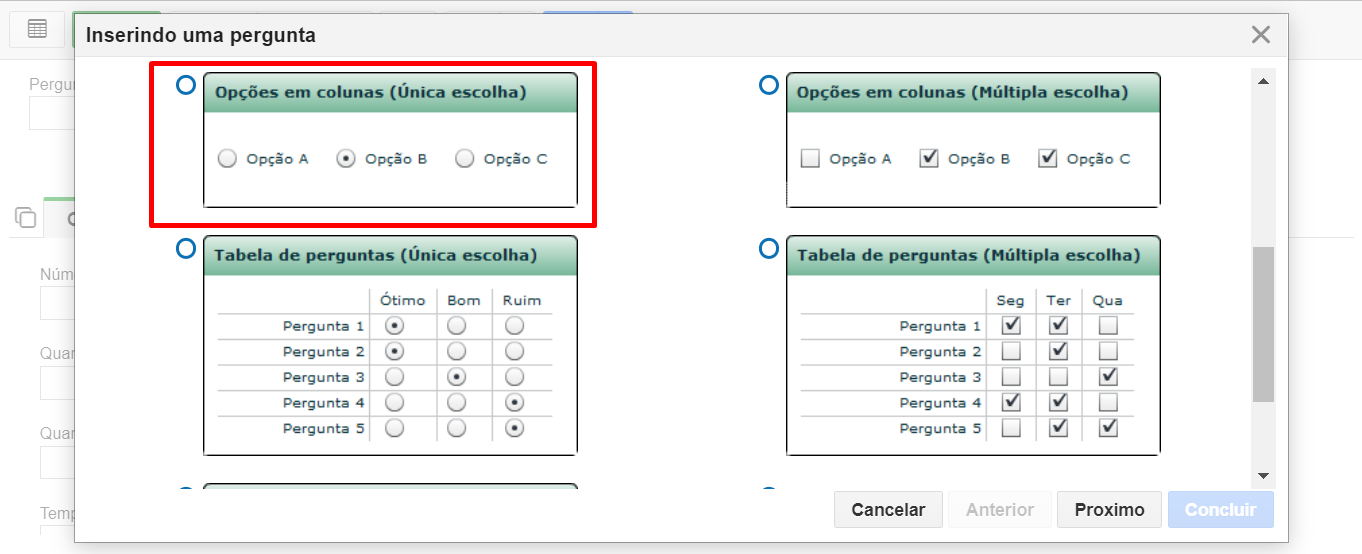Select the Opção C radio in the single-choice preview

(464, 158)
